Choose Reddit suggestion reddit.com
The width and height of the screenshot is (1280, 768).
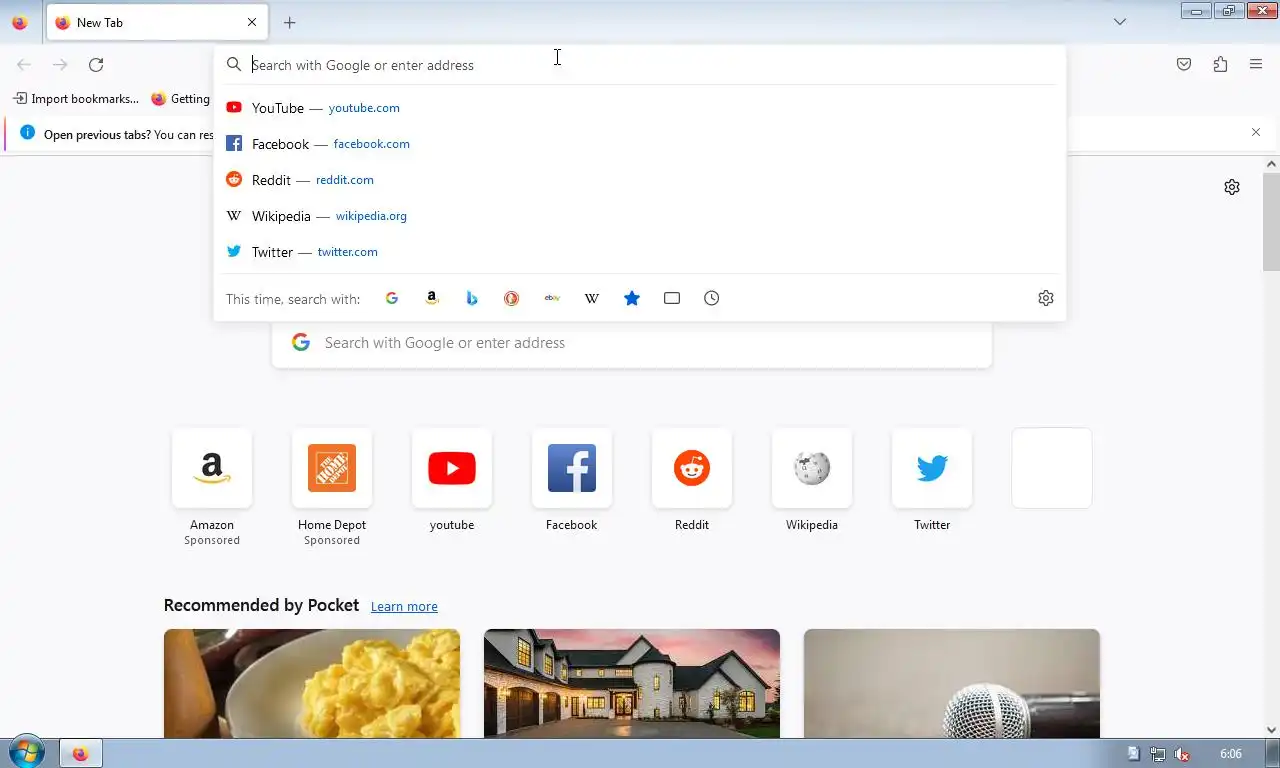640,180
